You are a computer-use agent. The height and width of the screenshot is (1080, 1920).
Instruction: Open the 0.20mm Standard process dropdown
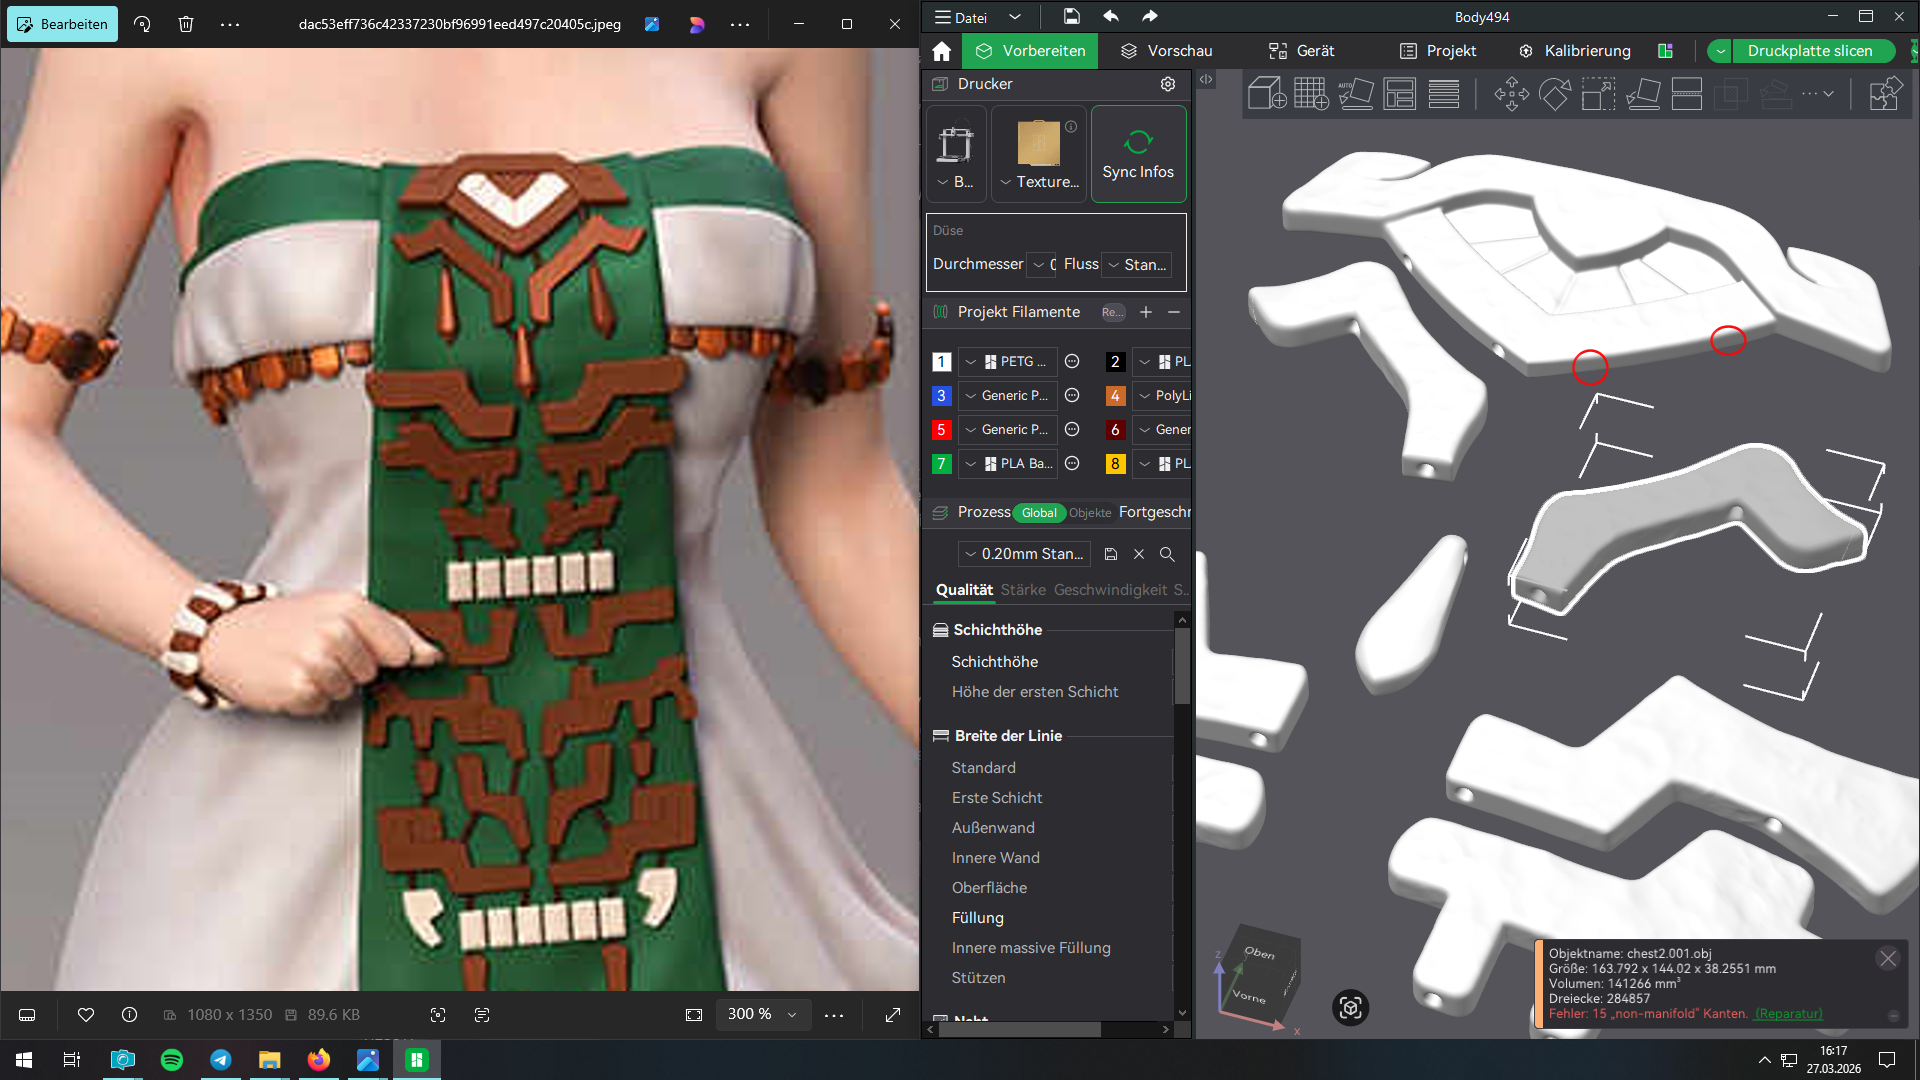pyautogui.click(x=1024, y=554)
